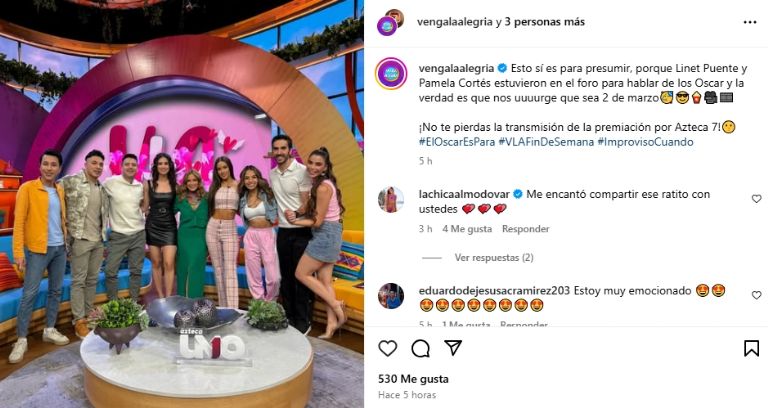
Task: Open comments with the speech bubble icon
Action: tap(420, 349)
